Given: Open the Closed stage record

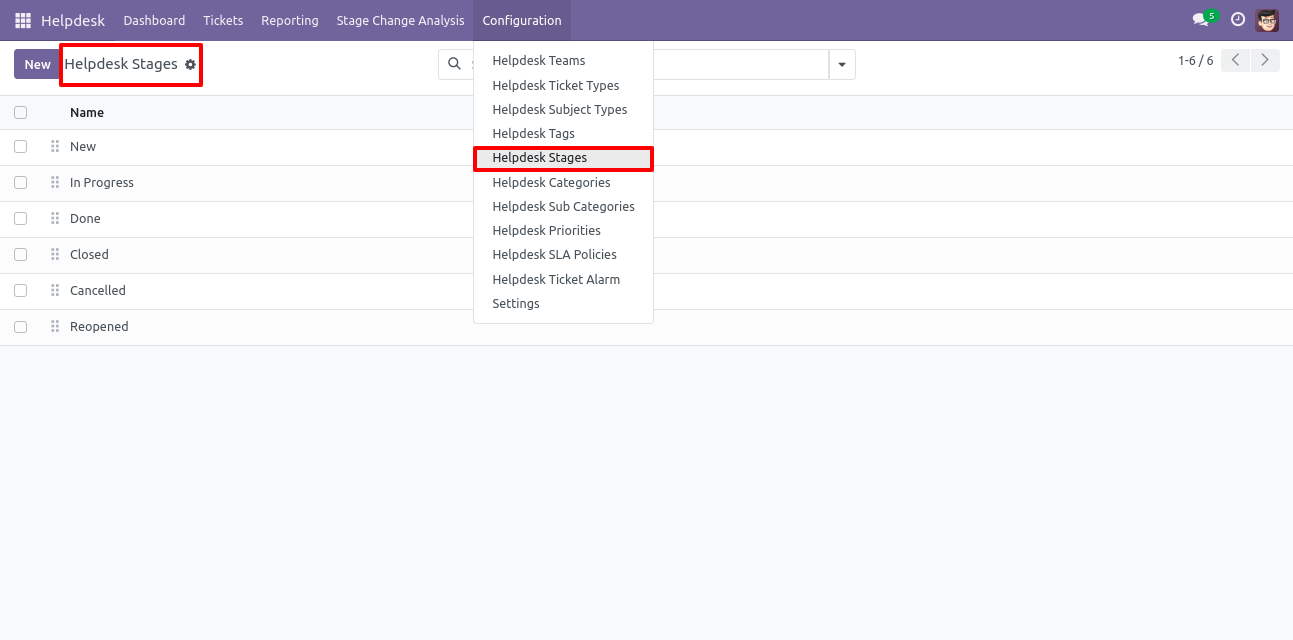Looking at the screenshot, I should (x=89, y=255).
